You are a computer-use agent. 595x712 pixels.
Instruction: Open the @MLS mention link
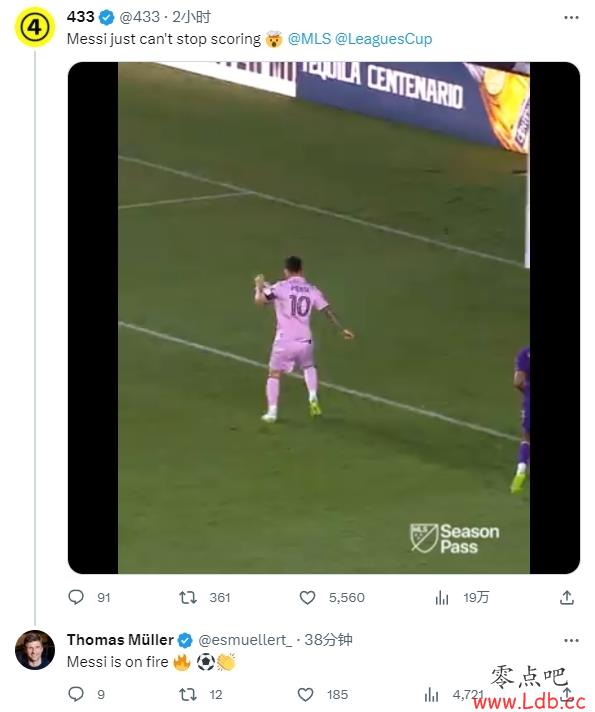309,39
